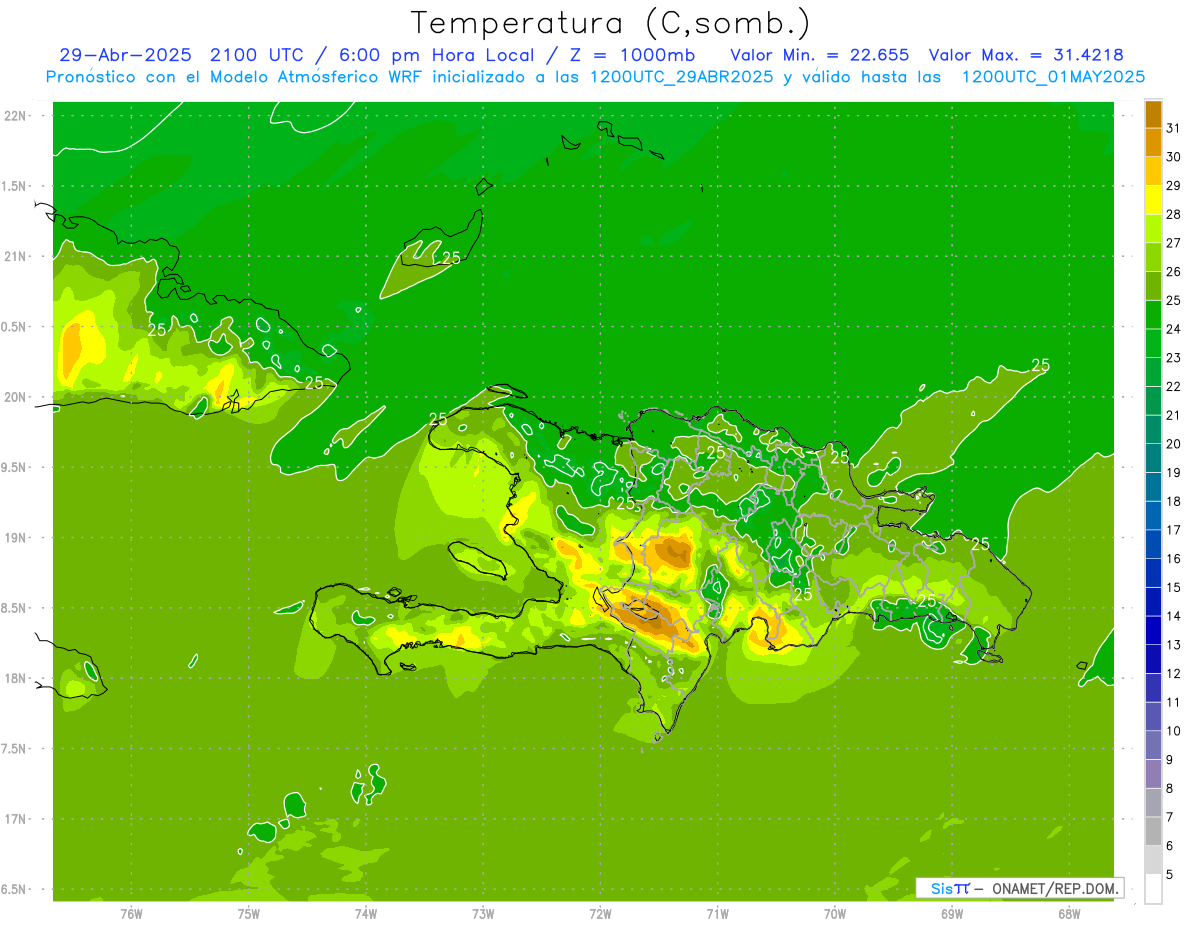Screen dimensions: 1200x927
Task: Click the "69W" longitude axis label
Action: point(952,914)
